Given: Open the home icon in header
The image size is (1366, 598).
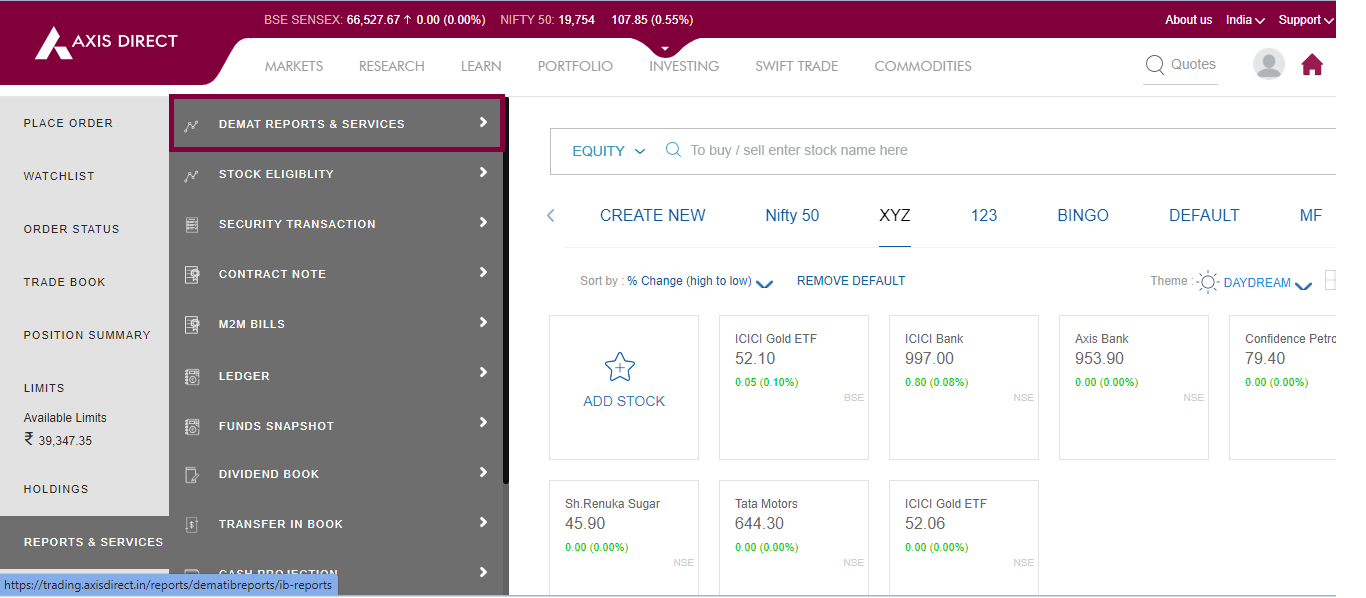Looking at the screenshot, I should coord(1312,65).
